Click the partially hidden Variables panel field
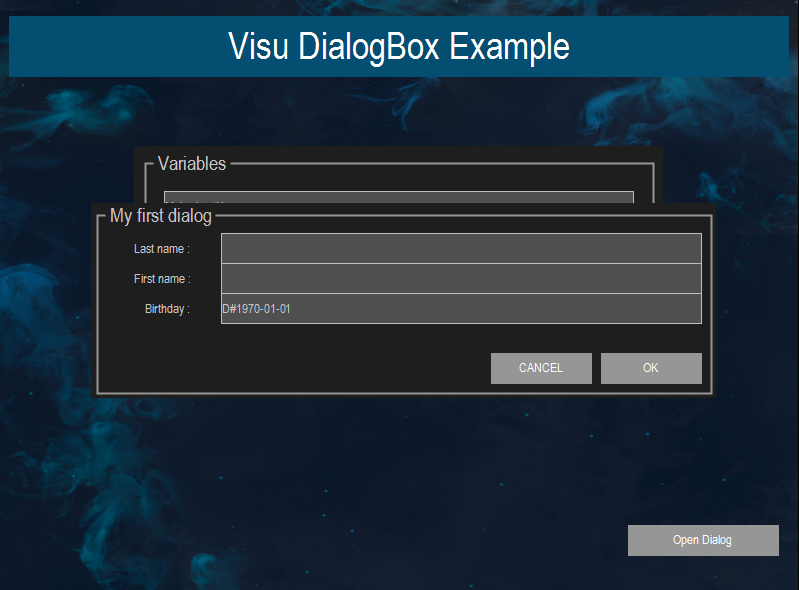The width and height of the screenshot is (799, 590). pos(398,197)
